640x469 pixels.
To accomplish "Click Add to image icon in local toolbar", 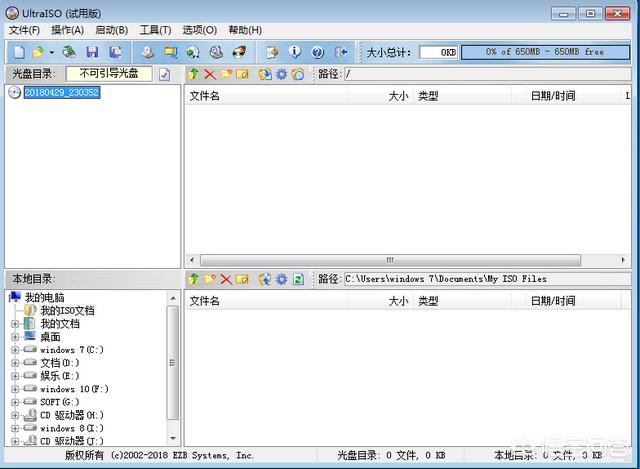I will tap(265, 279).
